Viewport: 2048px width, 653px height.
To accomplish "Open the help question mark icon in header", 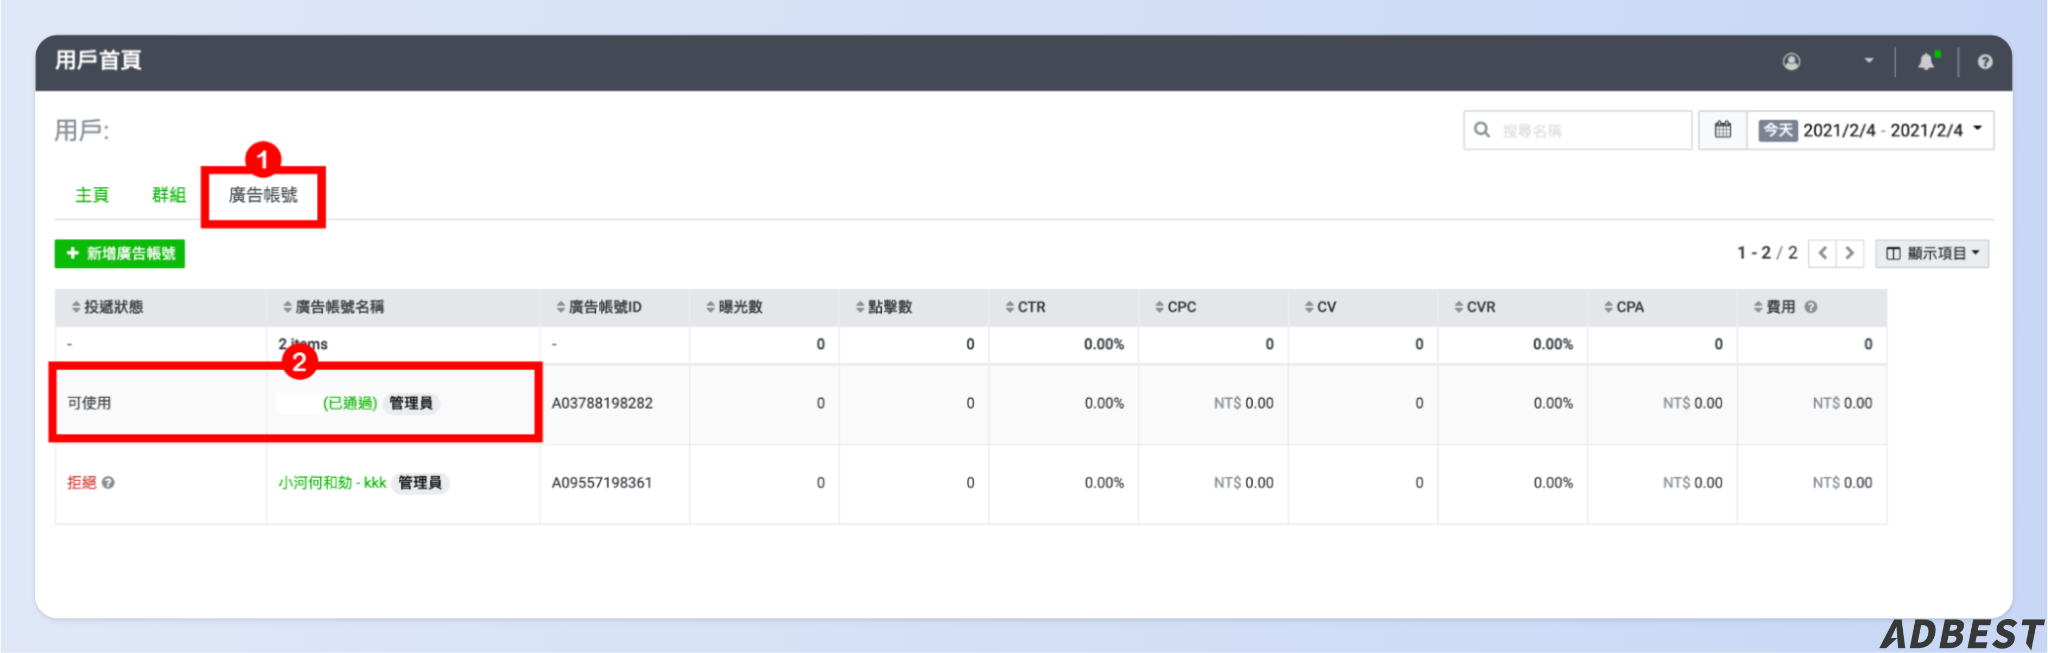I will (1985, 62).
